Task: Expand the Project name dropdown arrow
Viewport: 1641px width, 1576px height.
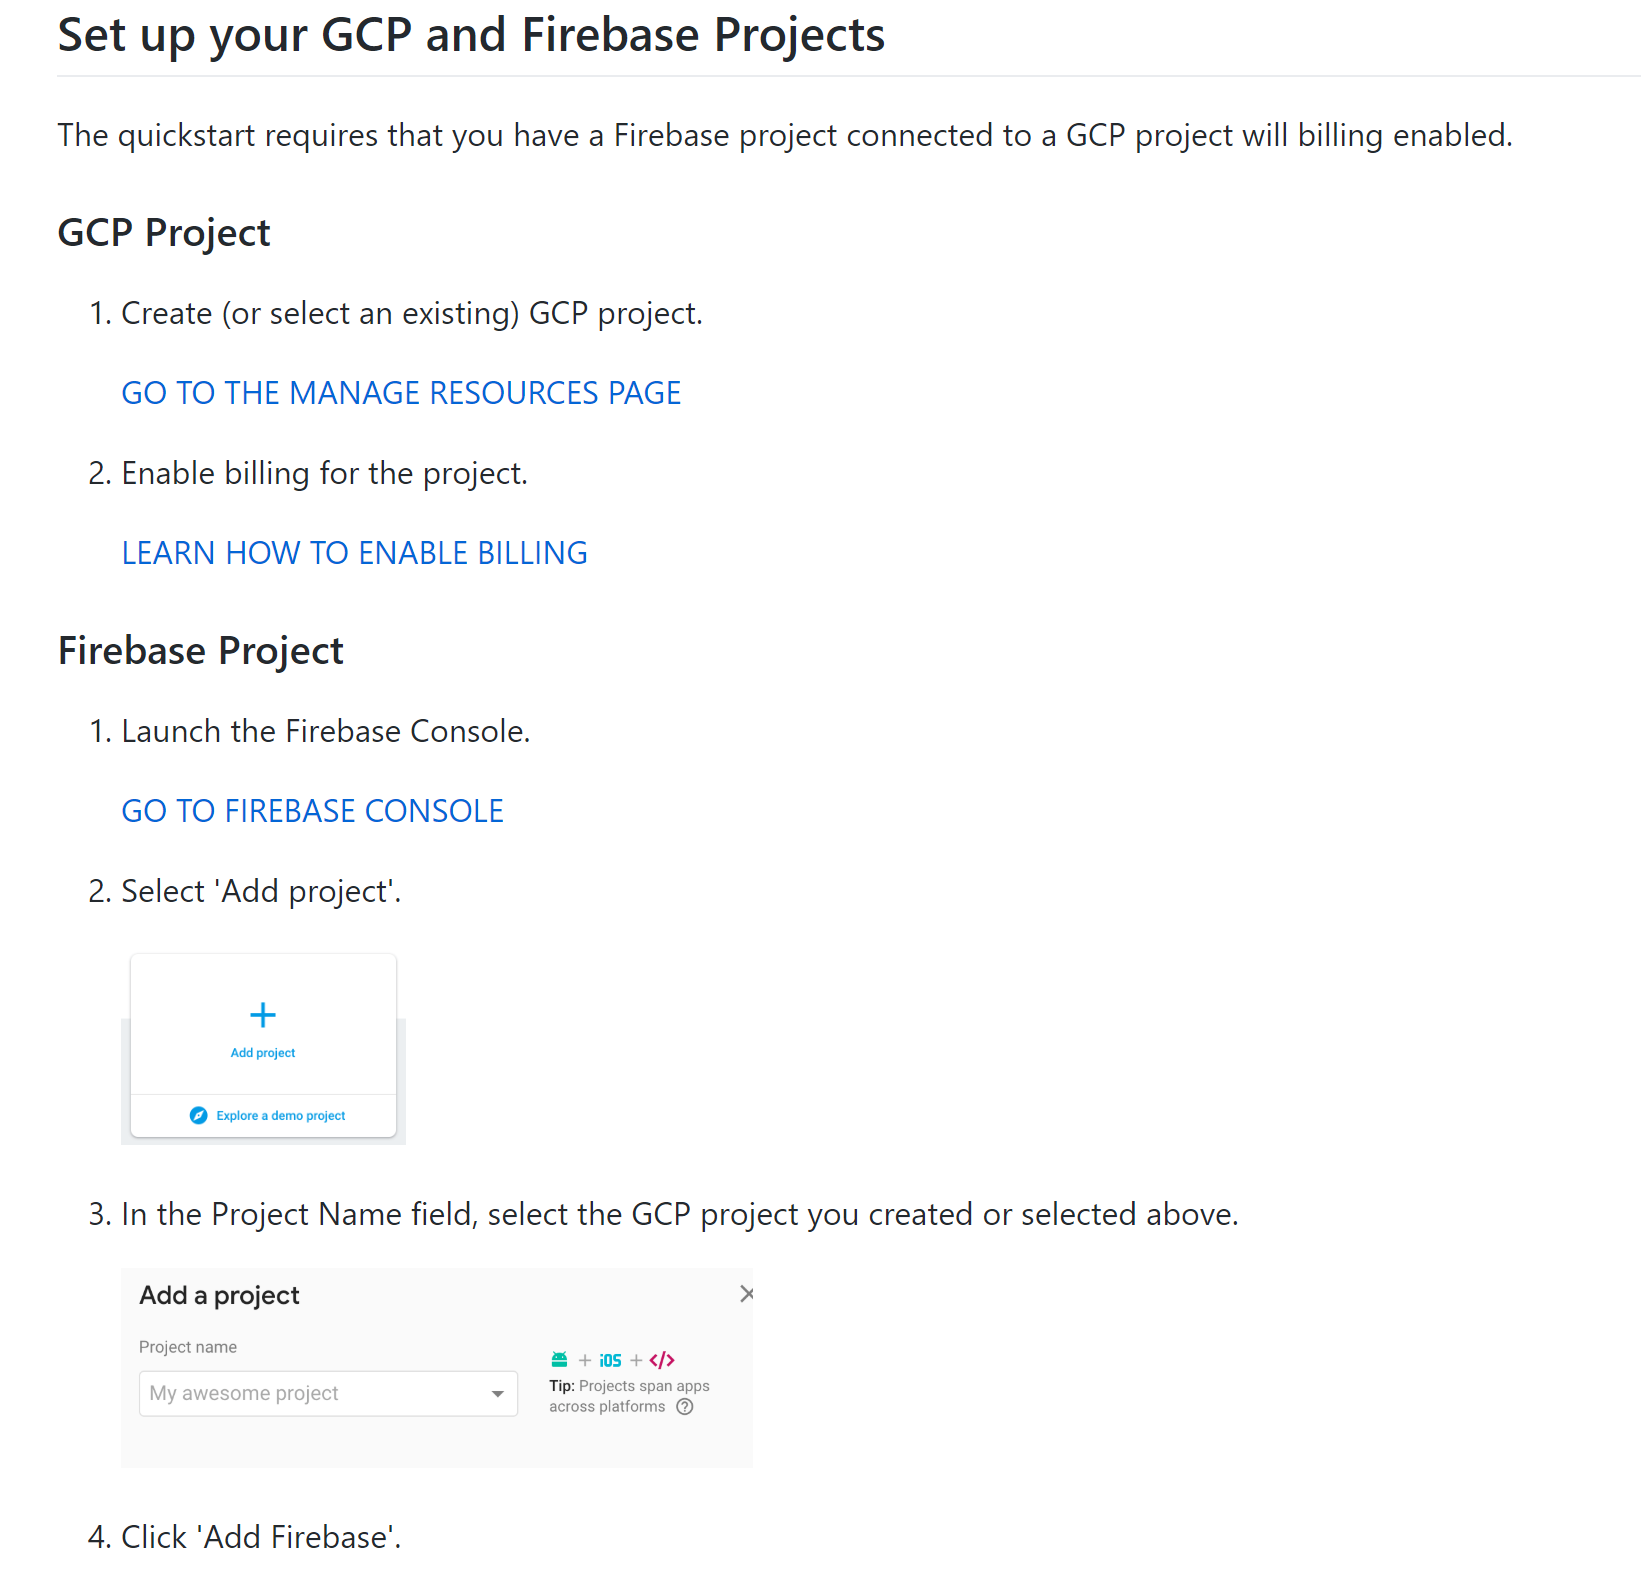Action: point(497,1394)
